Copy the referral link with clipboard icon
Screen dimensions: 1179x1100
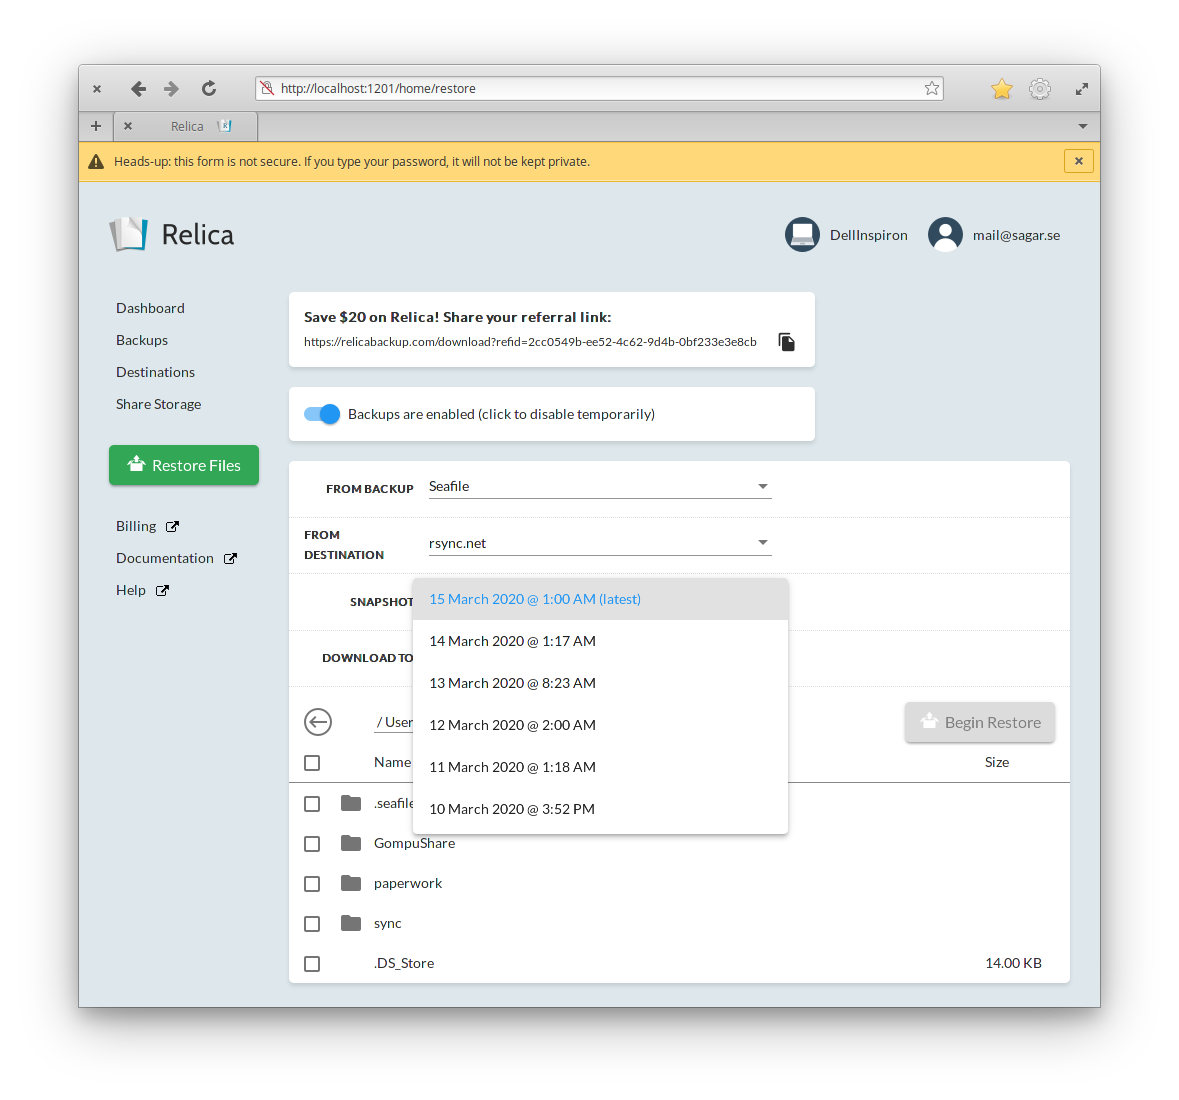point(787,342)
